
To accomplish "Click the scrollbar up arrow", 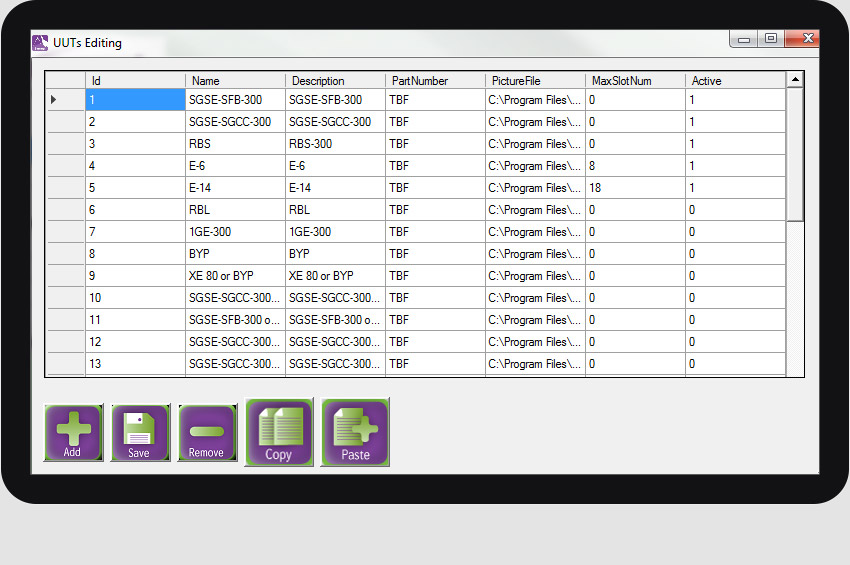I will pos(795,79).
